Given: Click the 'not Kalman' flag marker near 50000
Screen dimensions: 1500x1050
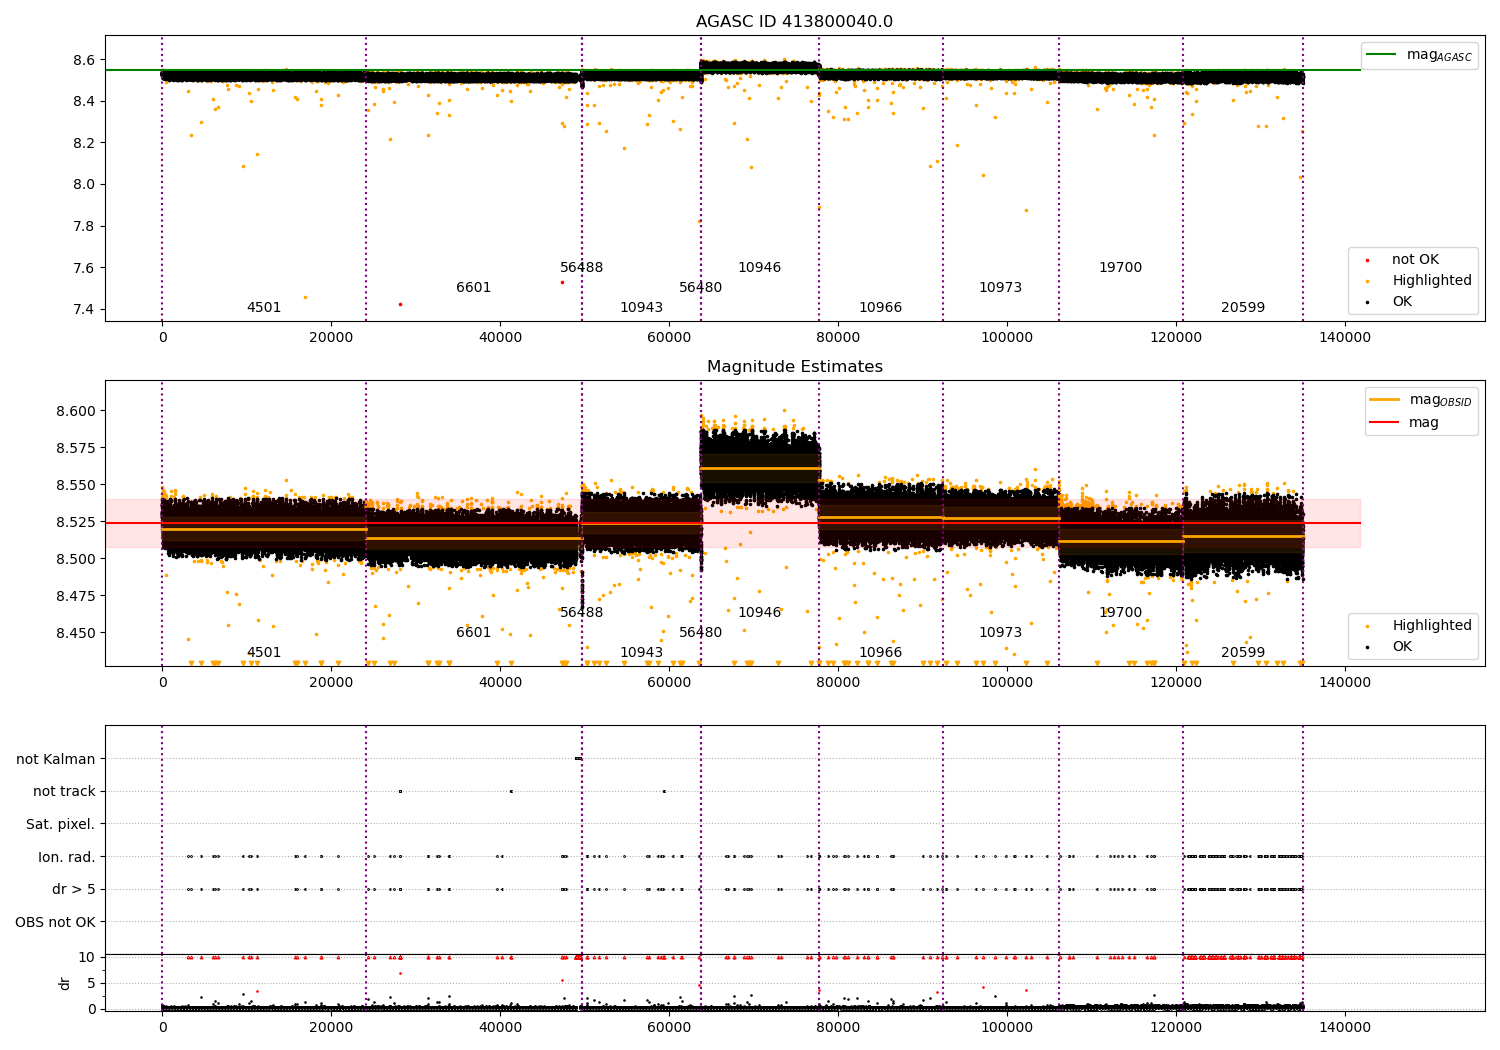Looking at the screenshot, I should pyautogui.click(x=578, y=759).
